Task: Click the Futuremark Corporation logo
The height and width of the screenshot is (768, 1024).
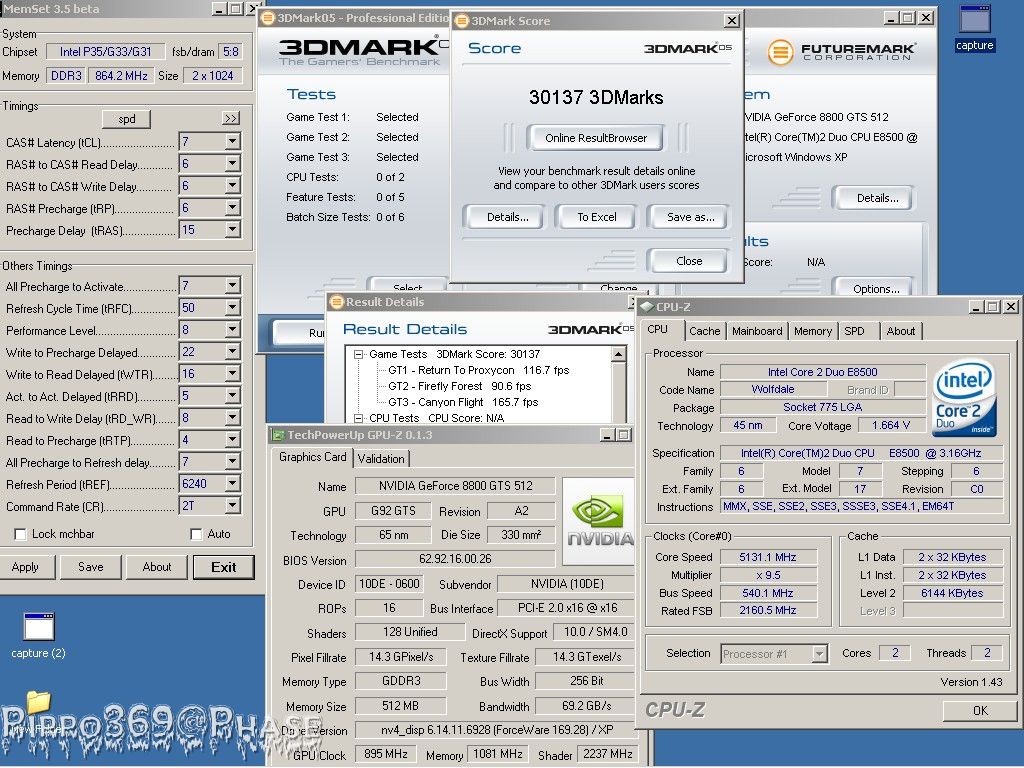Action: tap(841, 52)
